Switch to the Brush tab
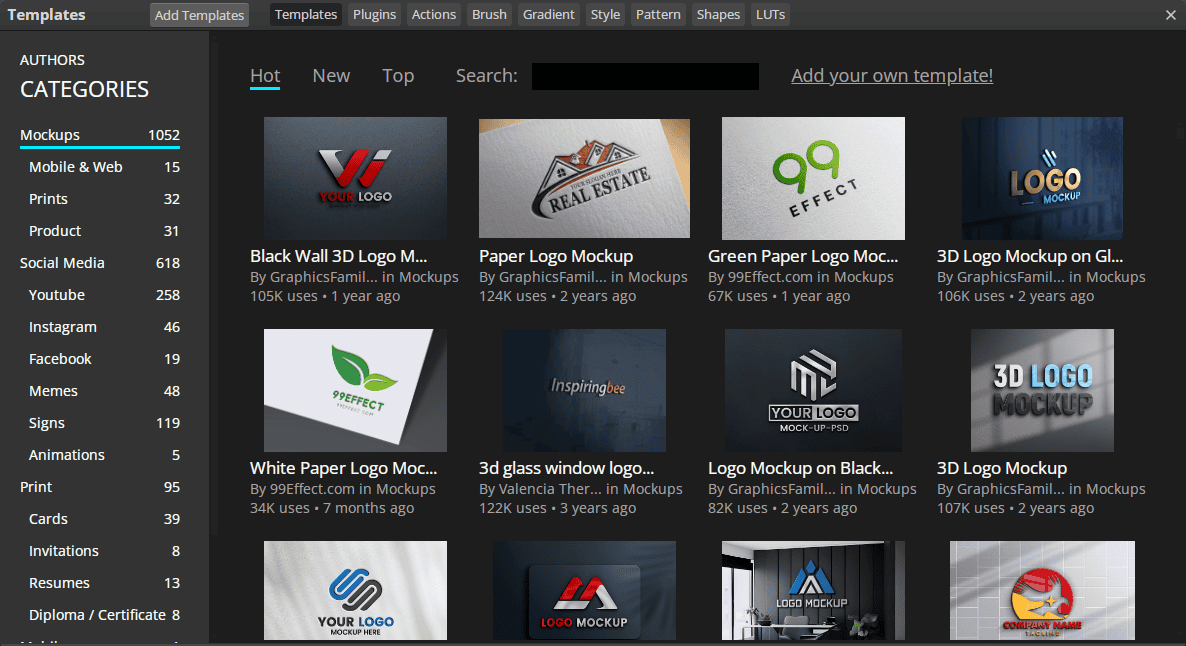The height and width of the screenshot is (646, 1186). pyautogui.click(x=489, y=14)
